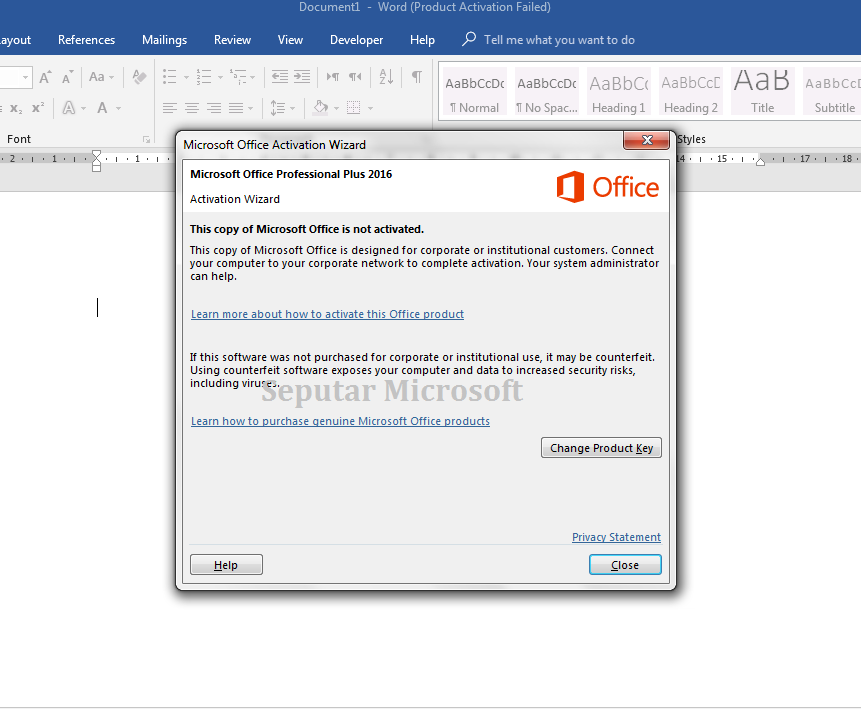This screenshot has width=861, height=709.
Task: Open the Font dialog launcher
Action: click(147, 139)
